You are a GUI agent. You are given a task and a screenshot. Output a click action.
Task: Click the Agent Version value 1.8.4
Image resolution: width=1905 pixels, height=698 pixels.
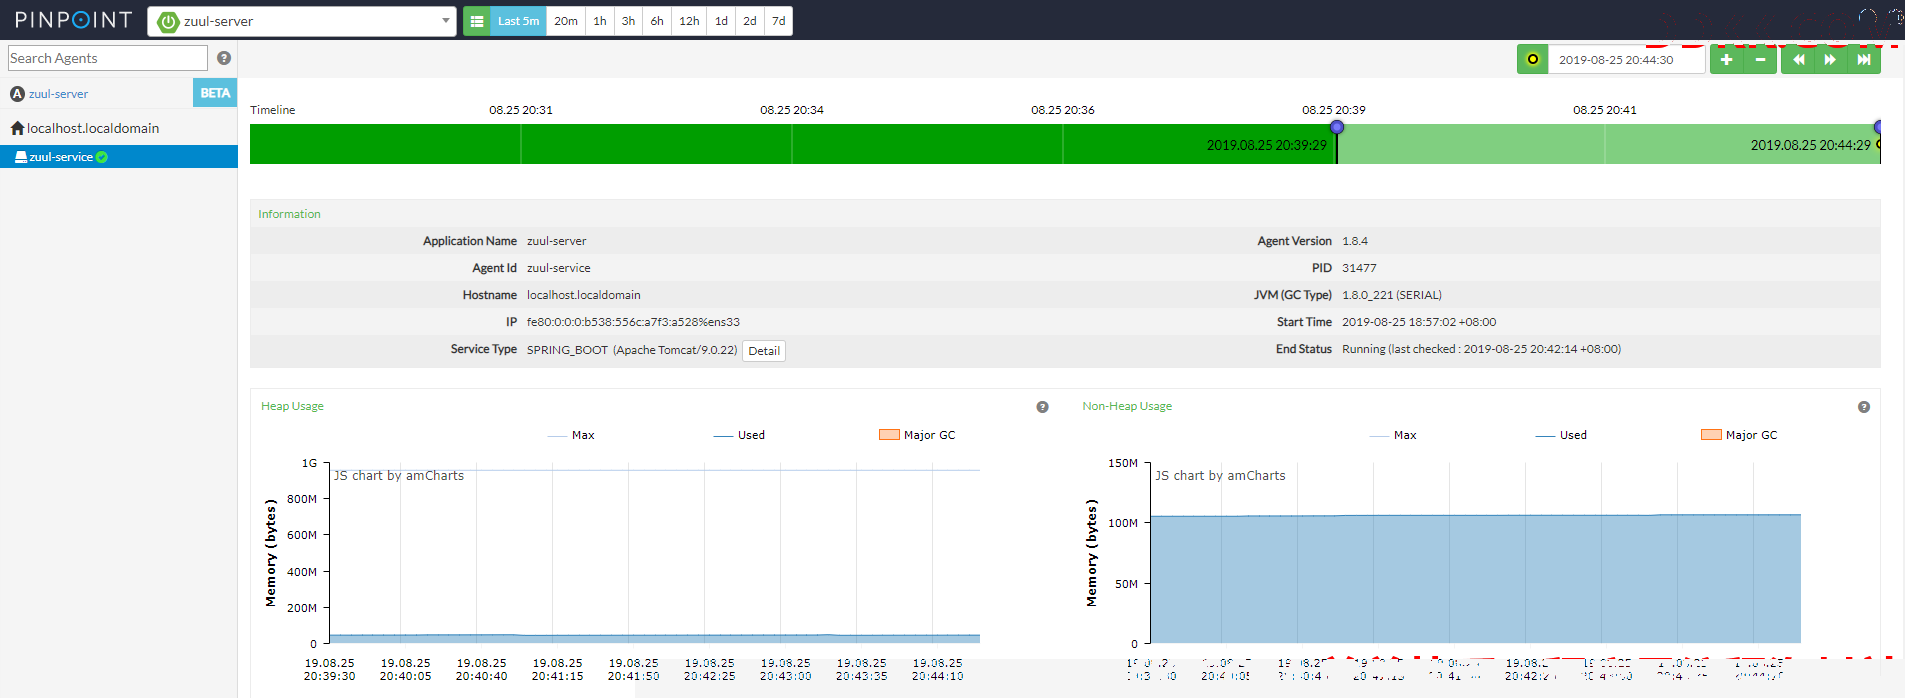(1355, 241)
